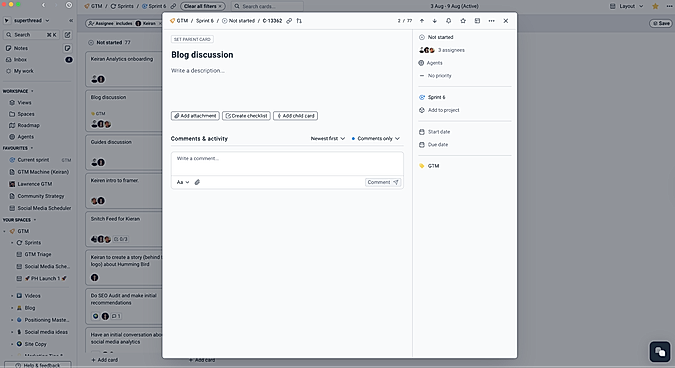Click the paperclip attach icon in comment box

click(x=197, y=182)
